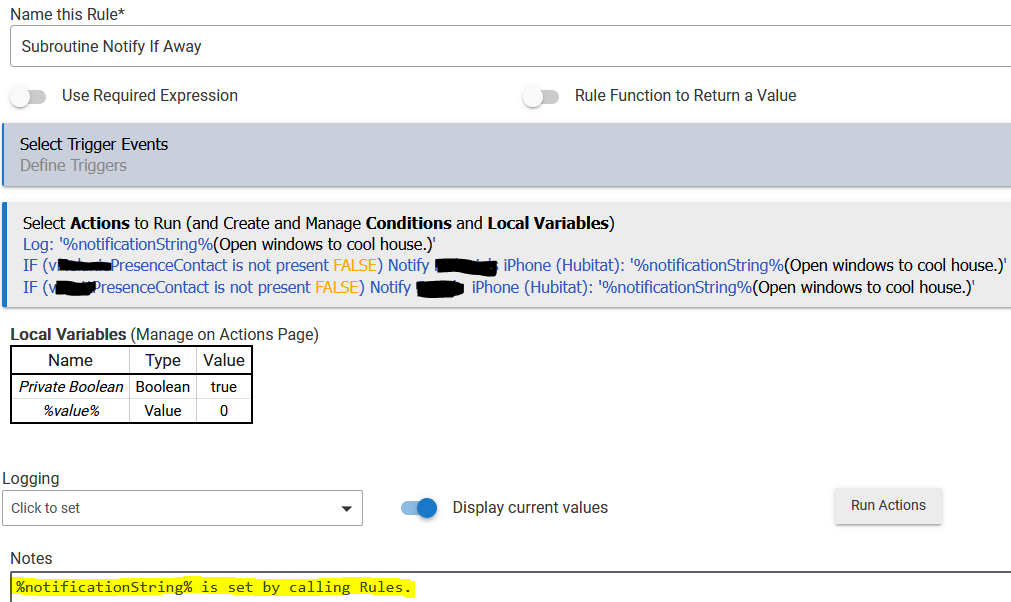Expand the Select Trigger Events section
The image size is (1011, 602).
pyautogui.click(x=94, y=145)
